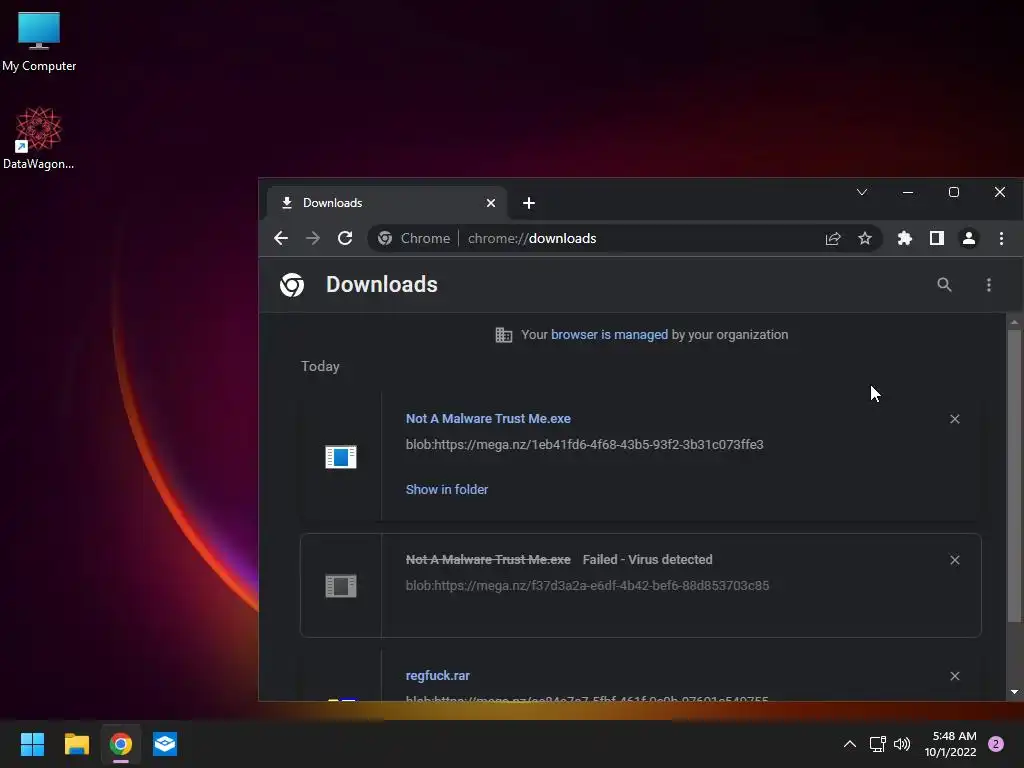Viewport: 1024px width, 768px height.
Task: Open Not A Malware Trust Me.exe link
Action: click(x=488, y=419)
